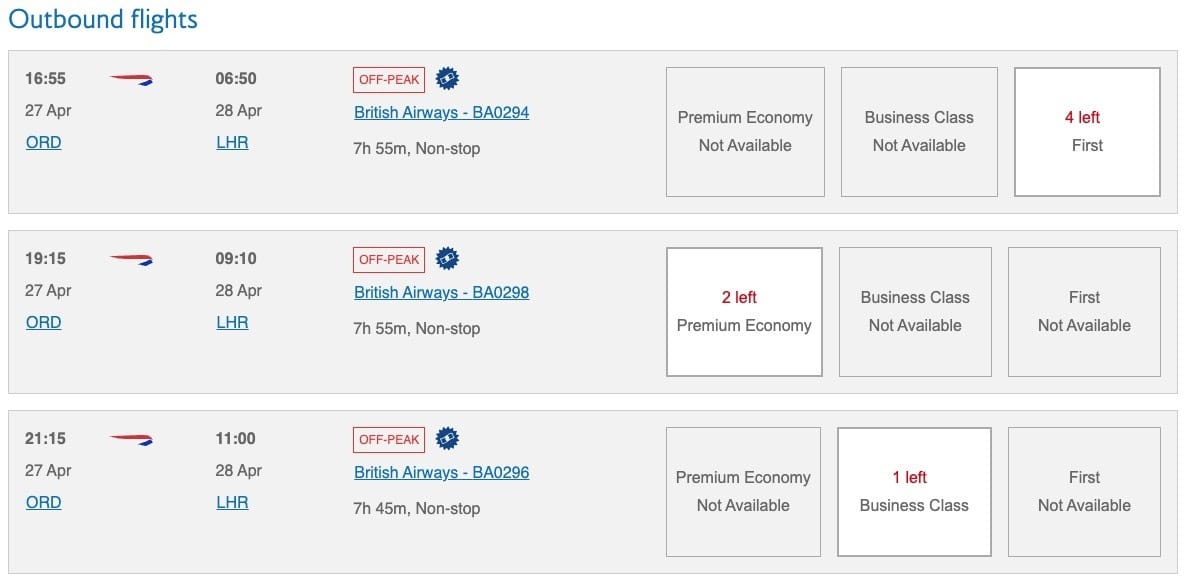Click LHR airport link on 11:00 arrival
Screen dimensions: 1189x587
pos(232,502)
